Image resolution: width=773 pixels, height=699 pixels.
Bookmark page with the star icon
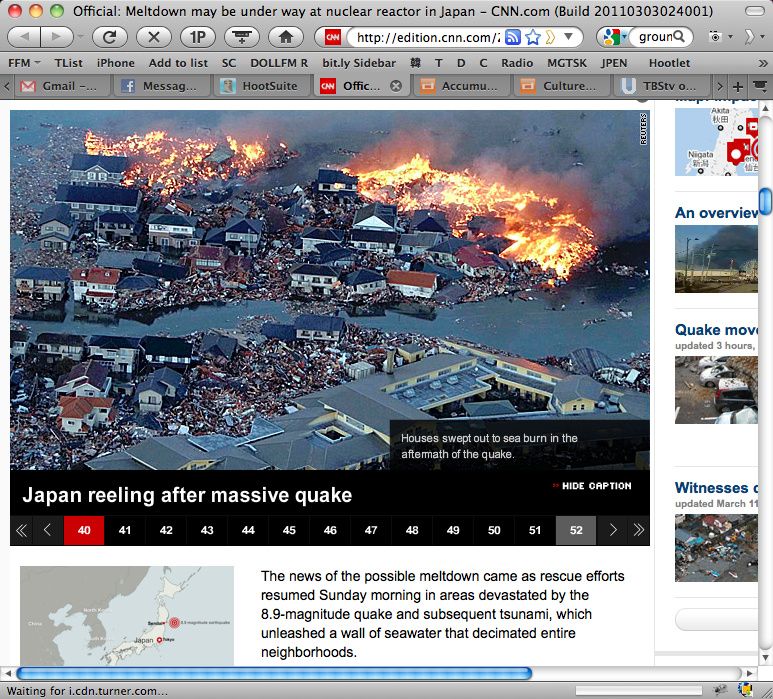533,37
